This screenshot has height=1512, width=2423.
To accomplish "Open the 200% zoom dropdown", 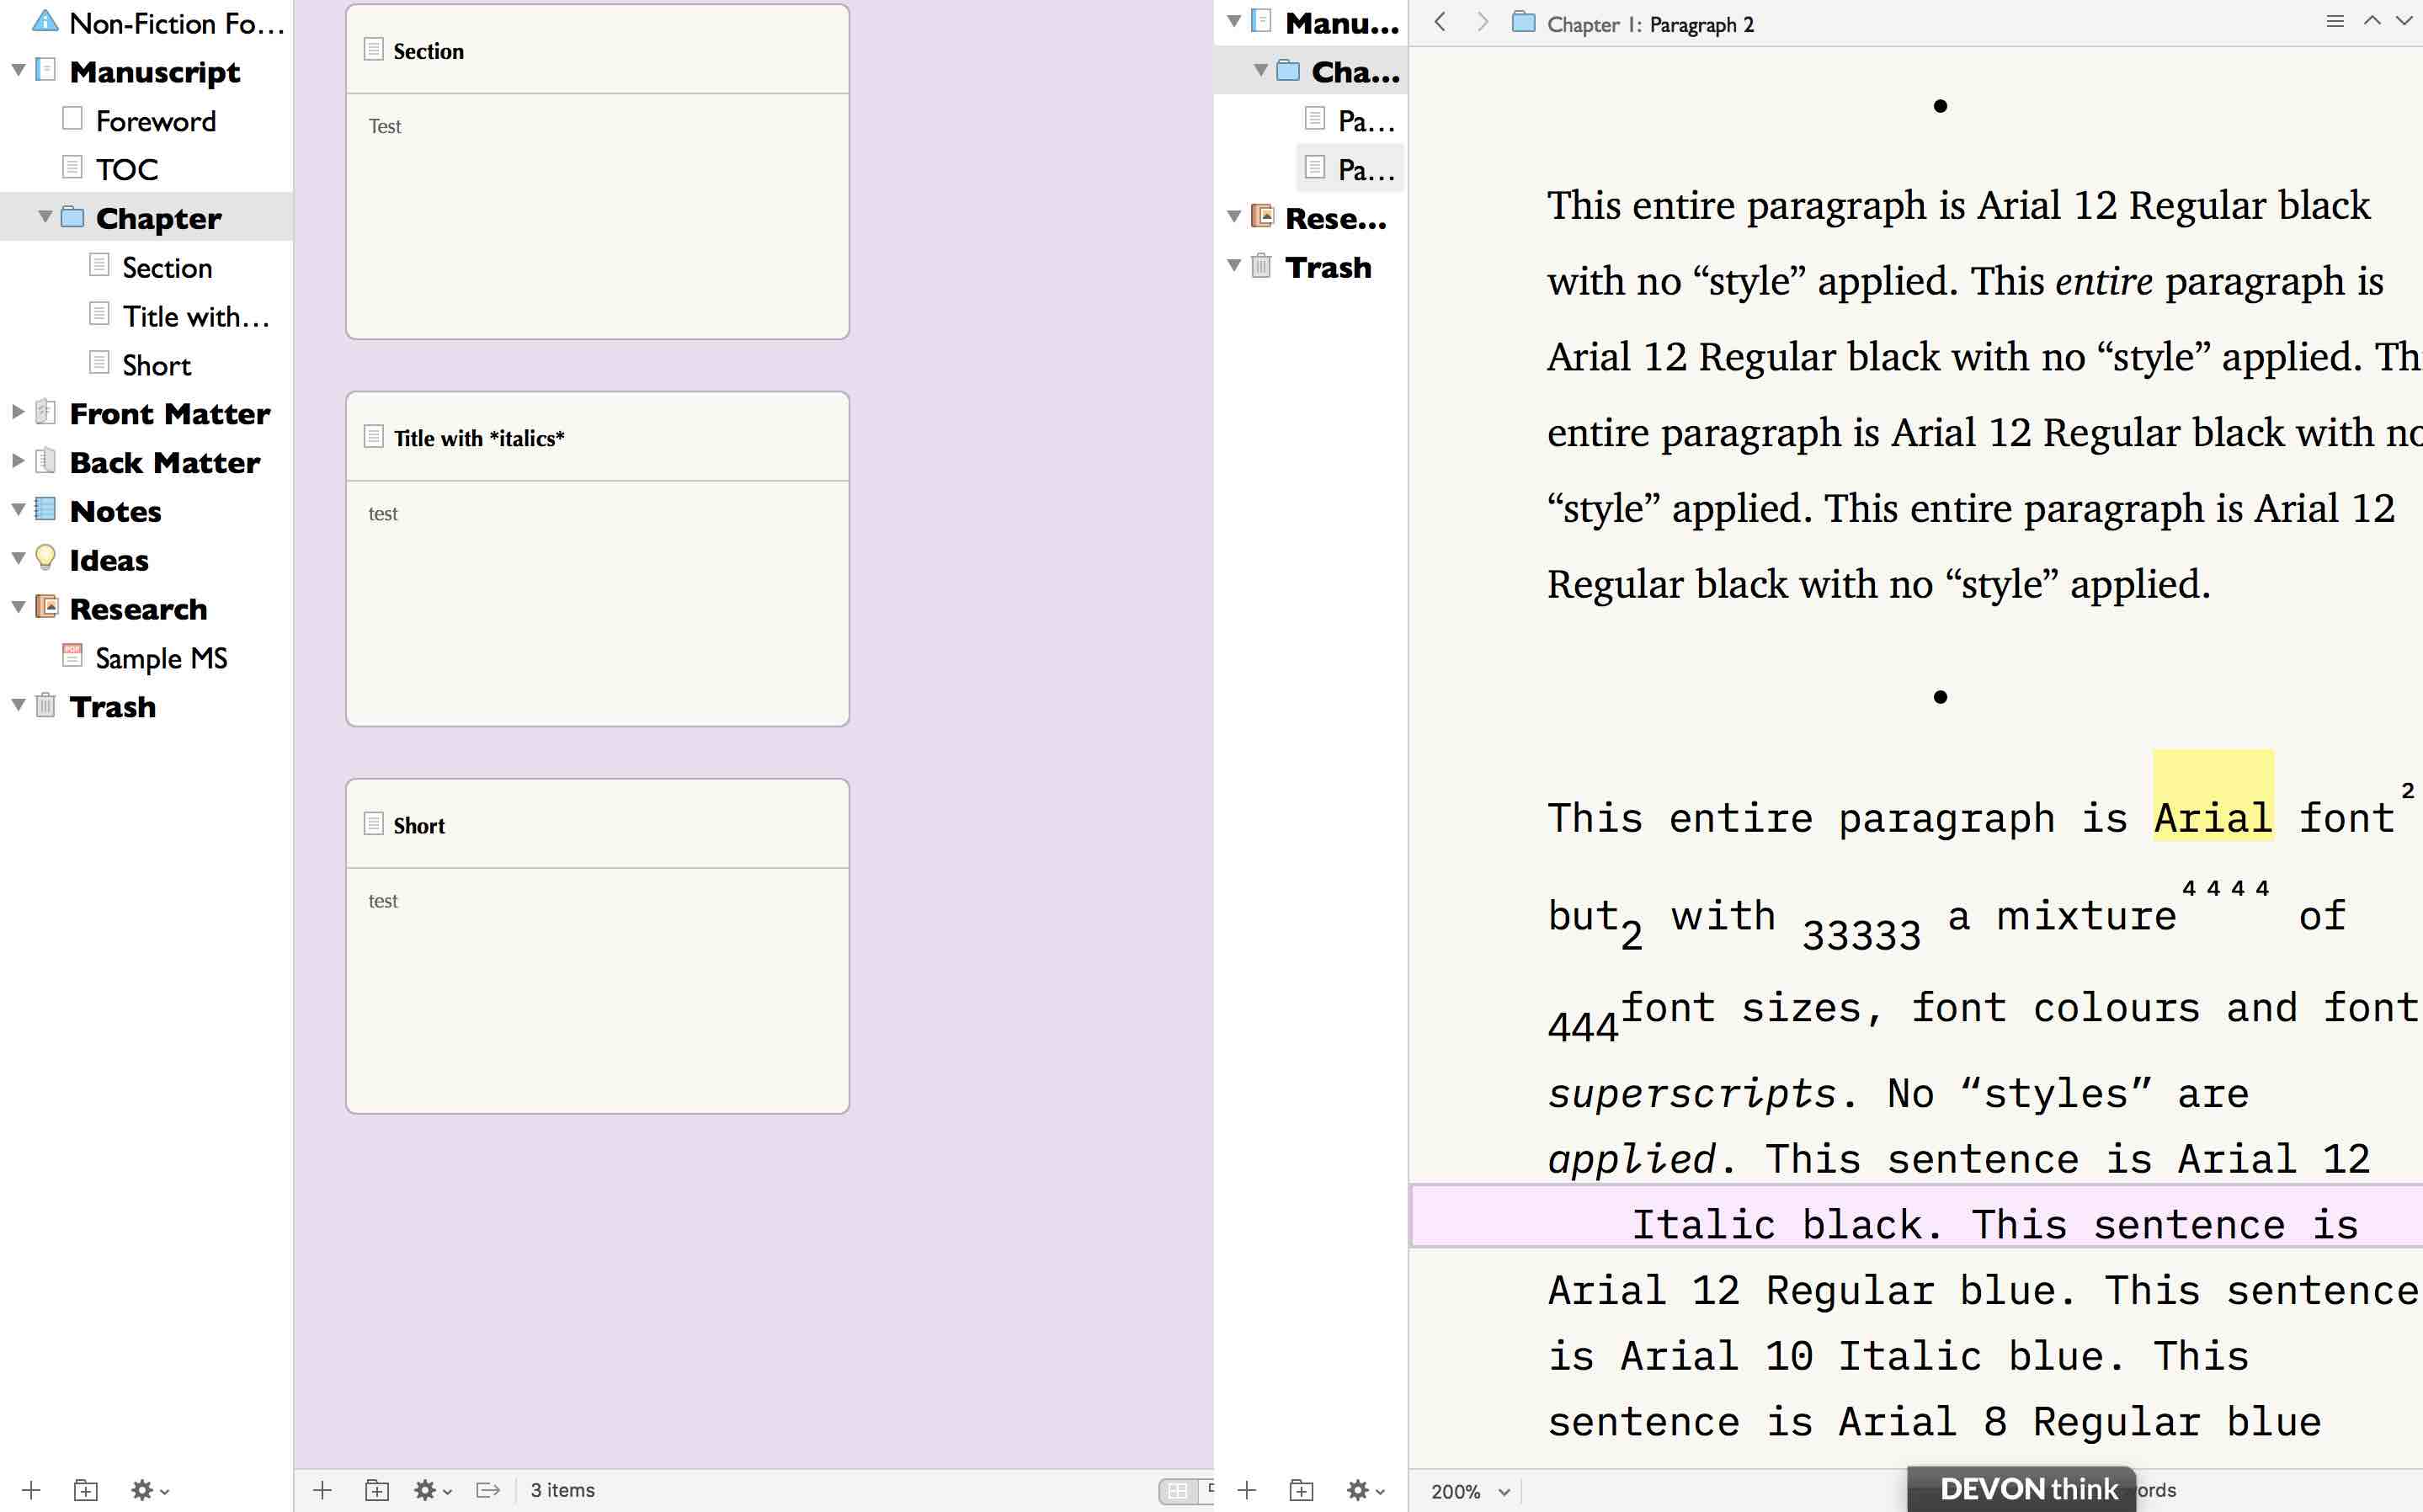I will click(x=1469, y=1491).
